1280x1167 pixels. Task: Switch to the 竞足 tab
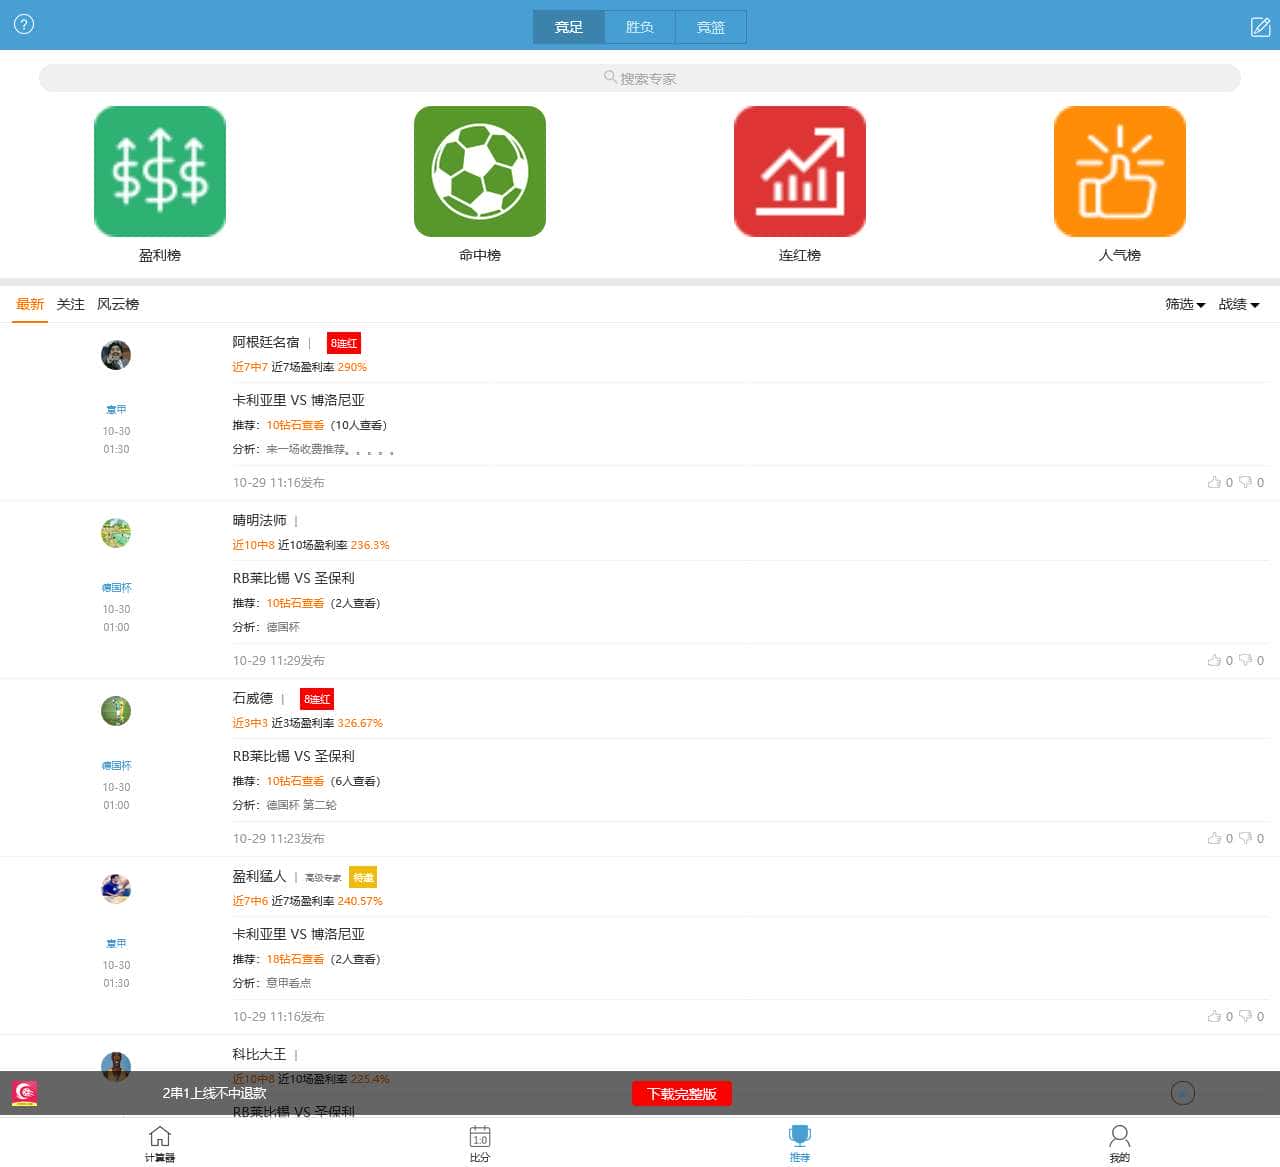pos(569,27)
